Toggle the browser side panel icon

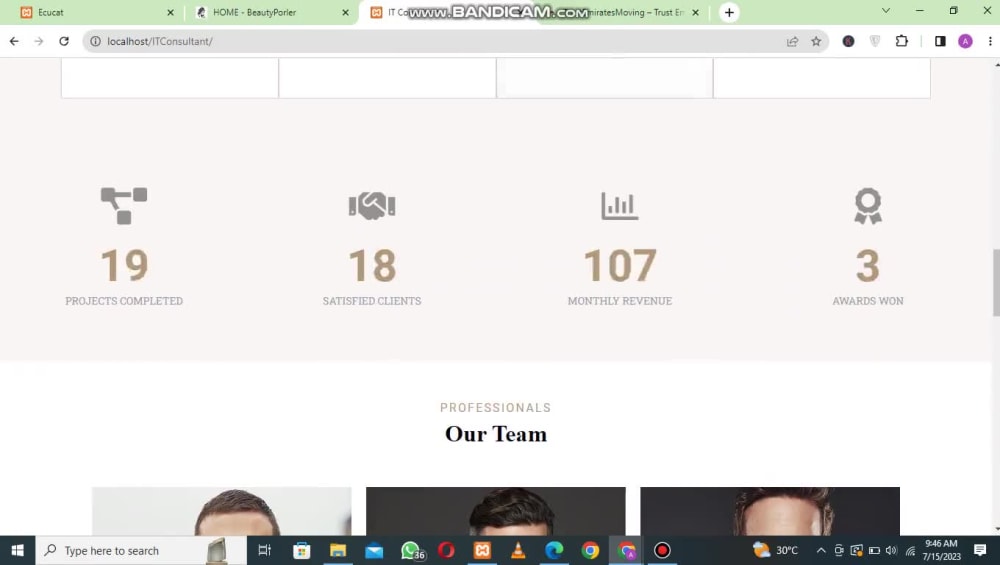click(940, 41)
